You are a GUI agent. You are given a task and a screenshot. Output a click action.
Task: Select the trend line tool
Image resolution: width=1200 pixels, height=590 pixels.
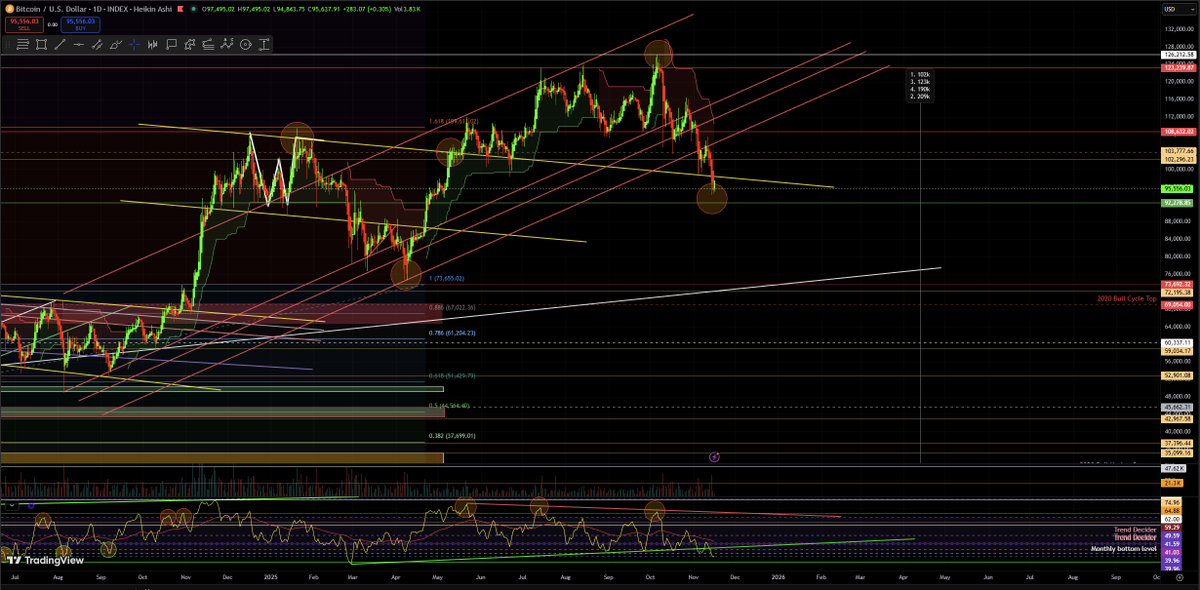point(60,45)
